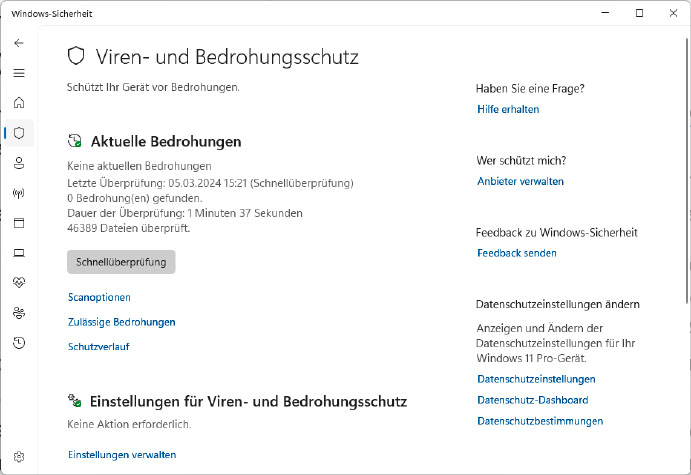The height and width of the screenshot is (475, 691).
Task: Close the Windows-Sicherheit window
Action: click(x=673, y=13)
